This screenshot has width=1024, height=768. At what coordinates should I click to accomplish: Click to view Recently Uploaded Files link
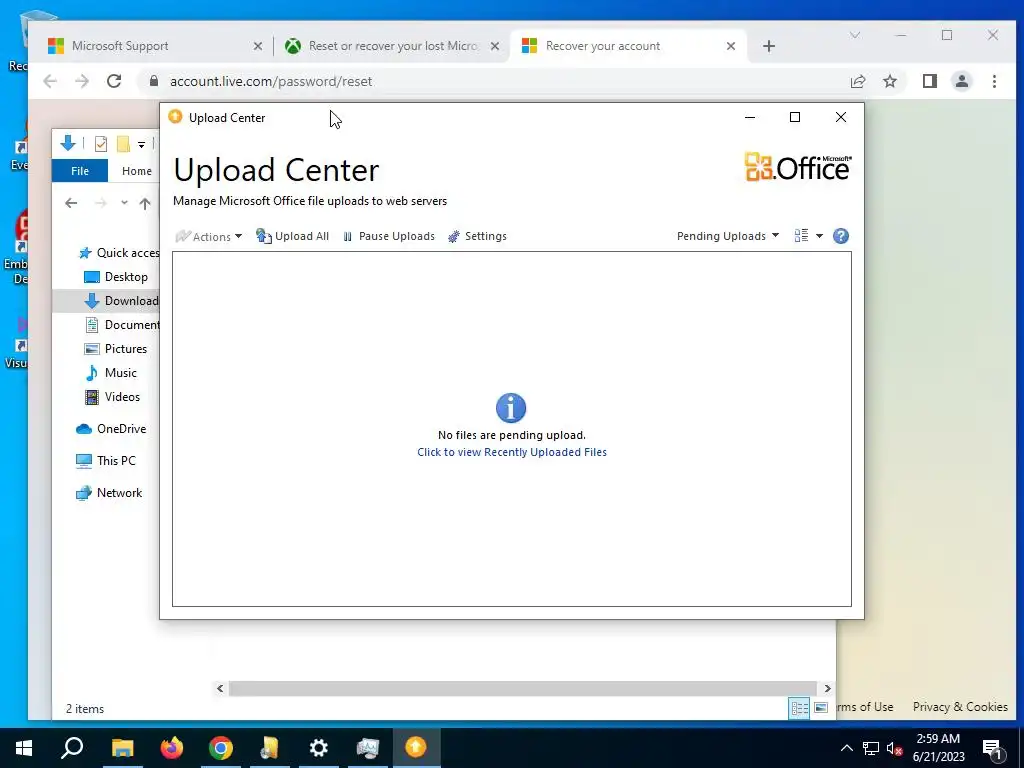point(512,452)
